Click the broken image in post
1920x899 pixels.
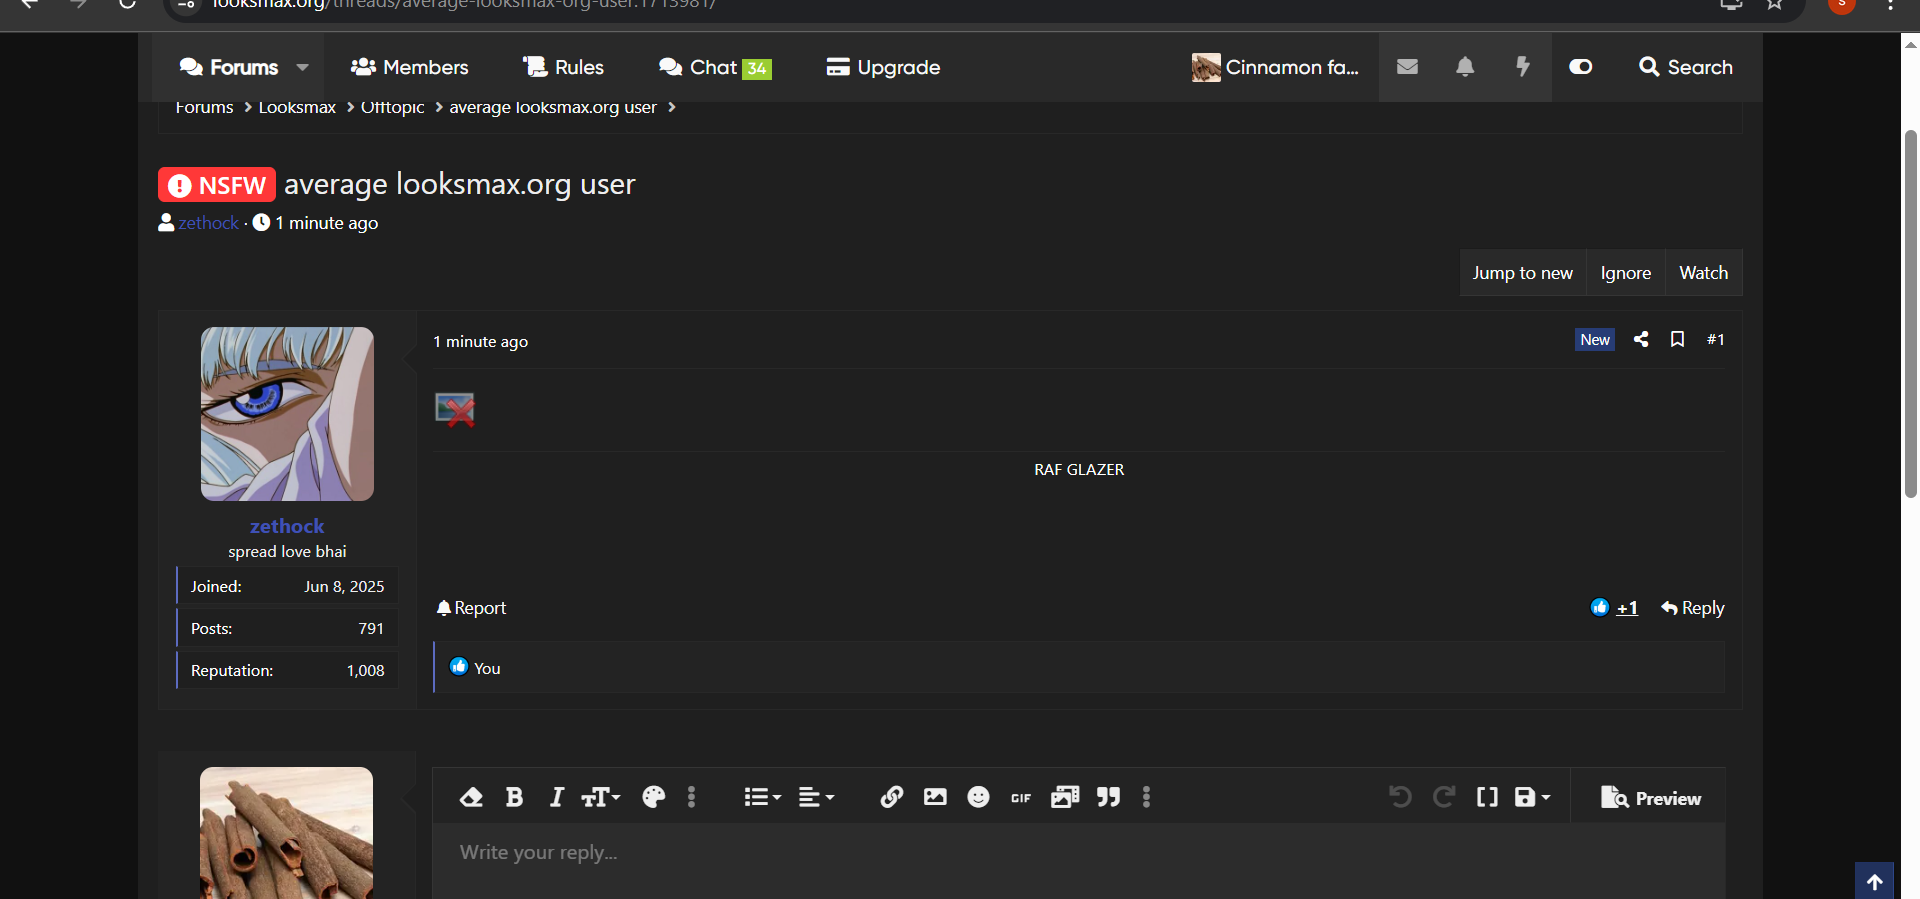[x=455, y=409]
